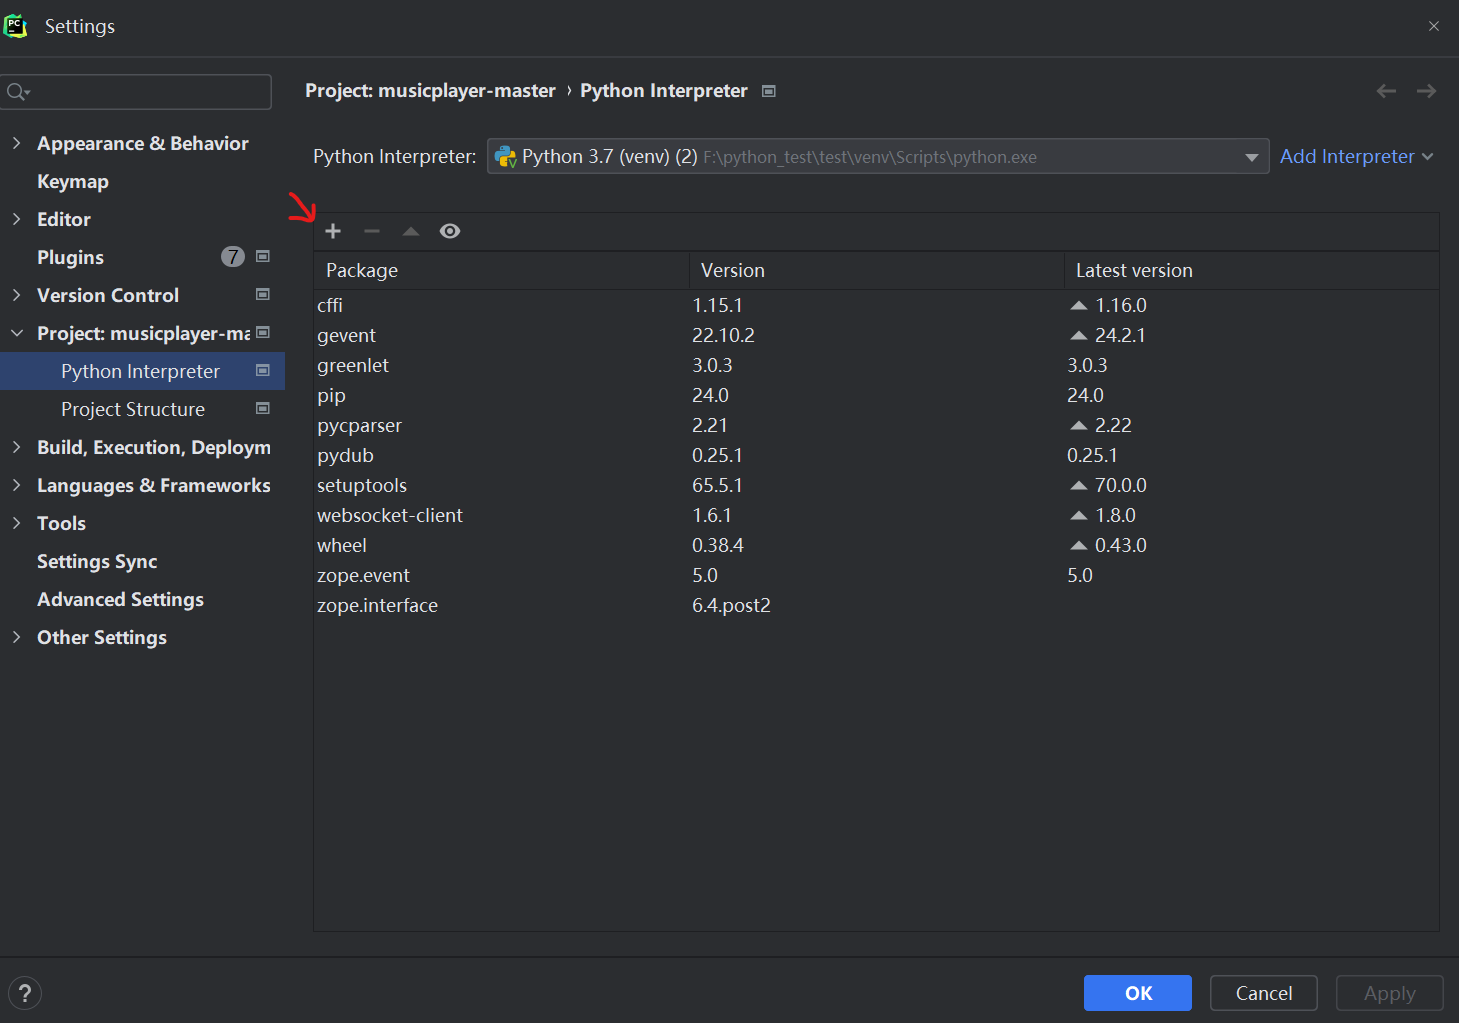The width and height of the screenshot is (1459, 1023).
Task: Click Latest version column header
Action: [x=1252, y=270]
